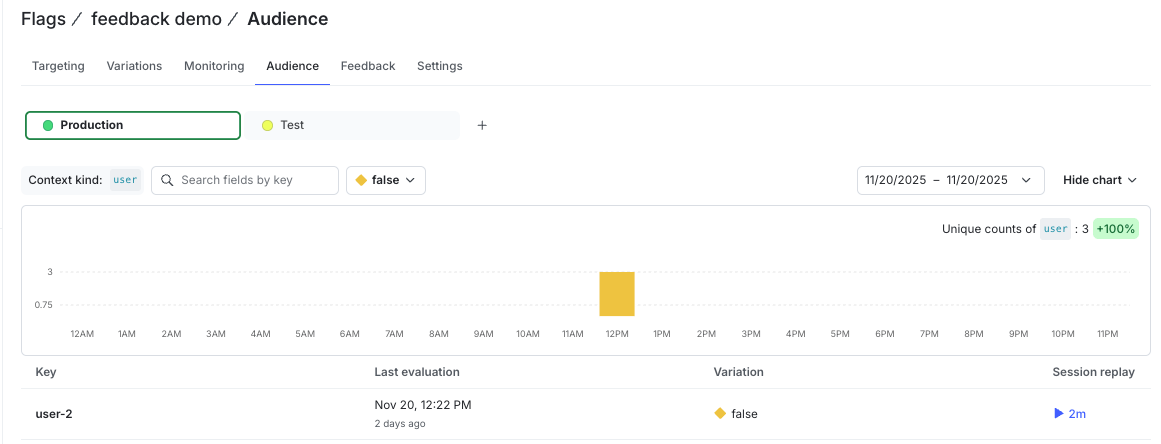Click the yellow diamond in user-2 row

720,414
